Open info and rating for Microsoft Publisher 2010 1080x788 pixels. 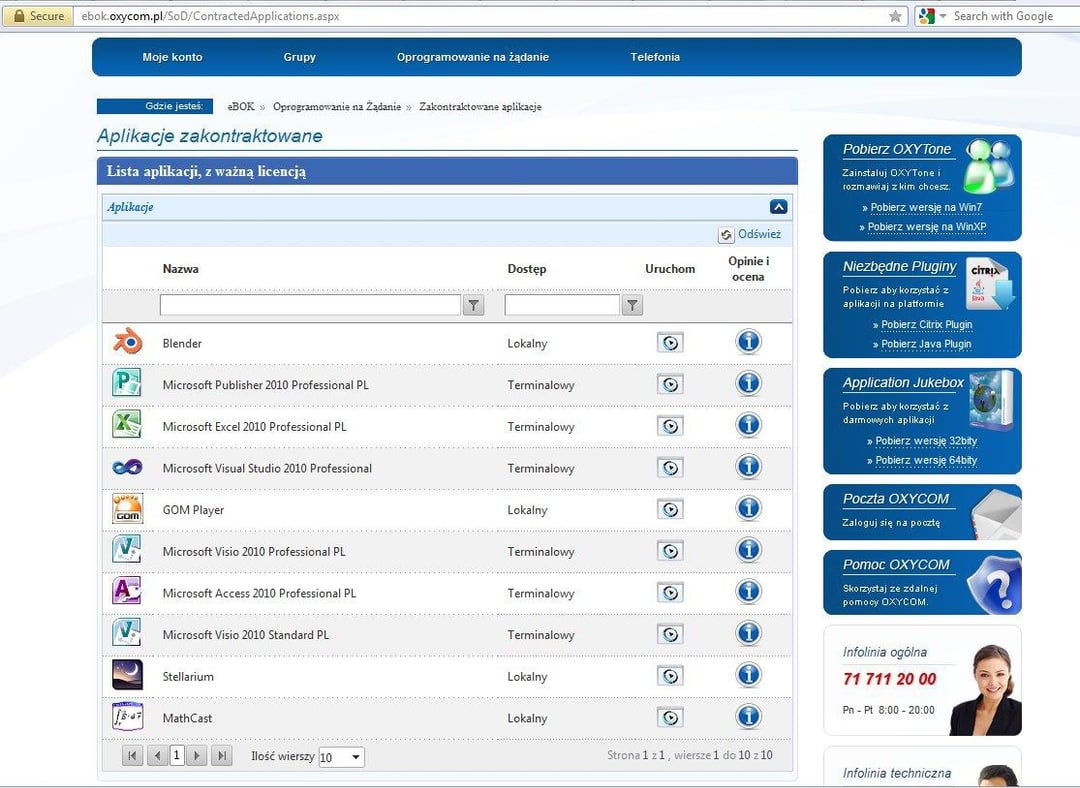tap(748, 384)
